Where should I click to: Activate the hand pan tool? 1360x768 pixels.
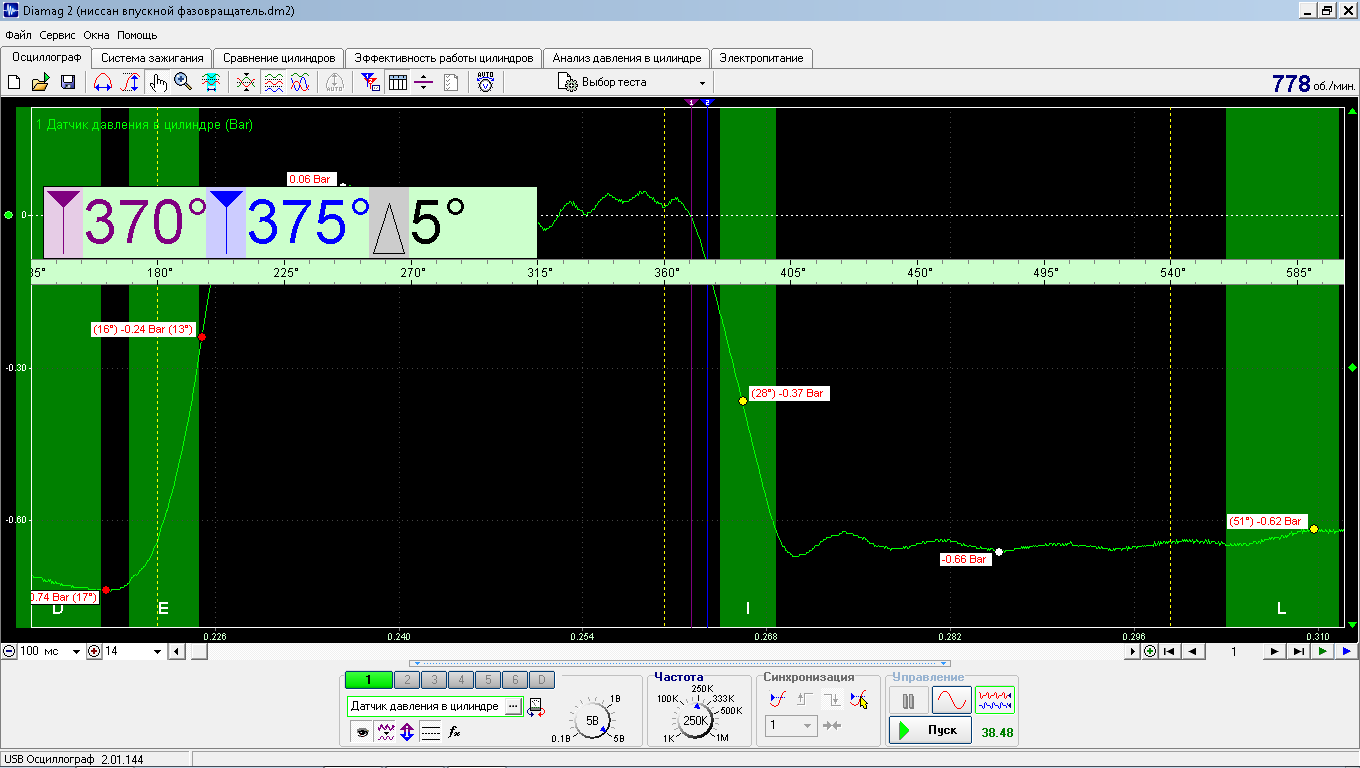(158, 83)
